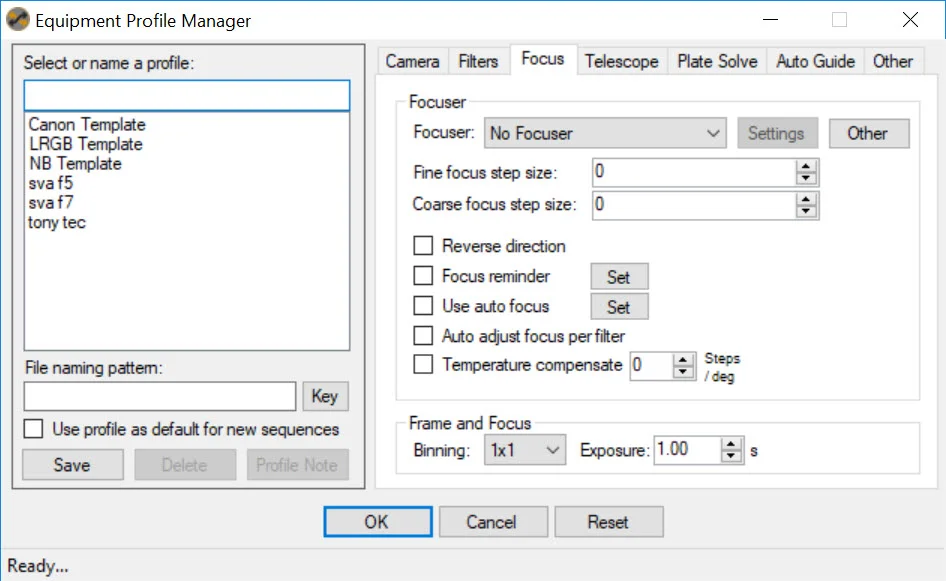Select the sva f5 profile
Viewport: 946px width, 581px height.
click(51, 183)
